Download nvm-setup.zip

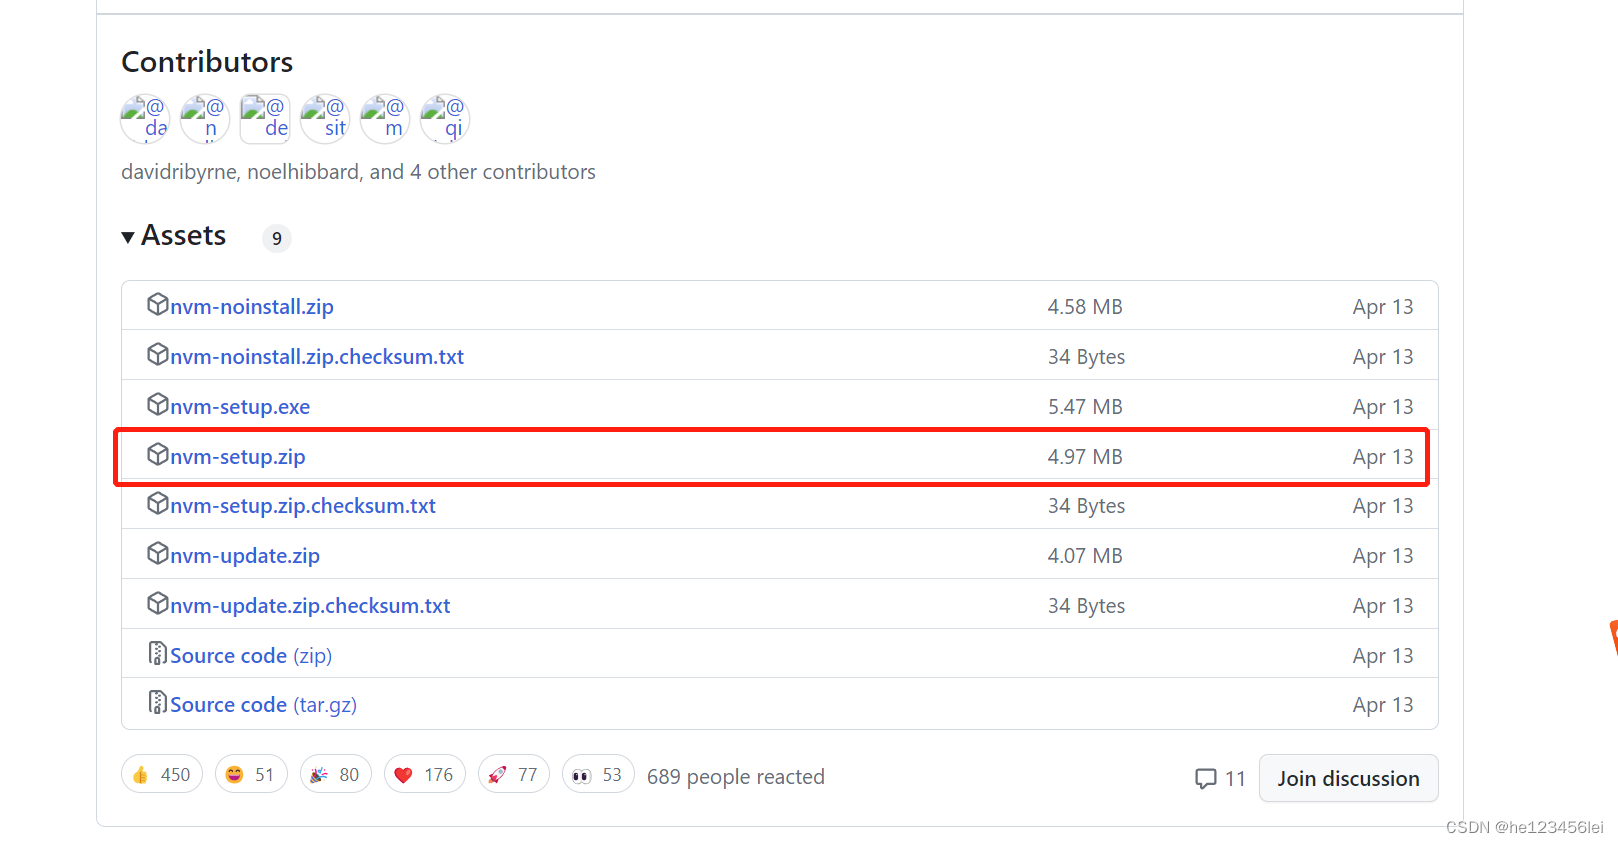pyautogui.click(x=238, y=457)
